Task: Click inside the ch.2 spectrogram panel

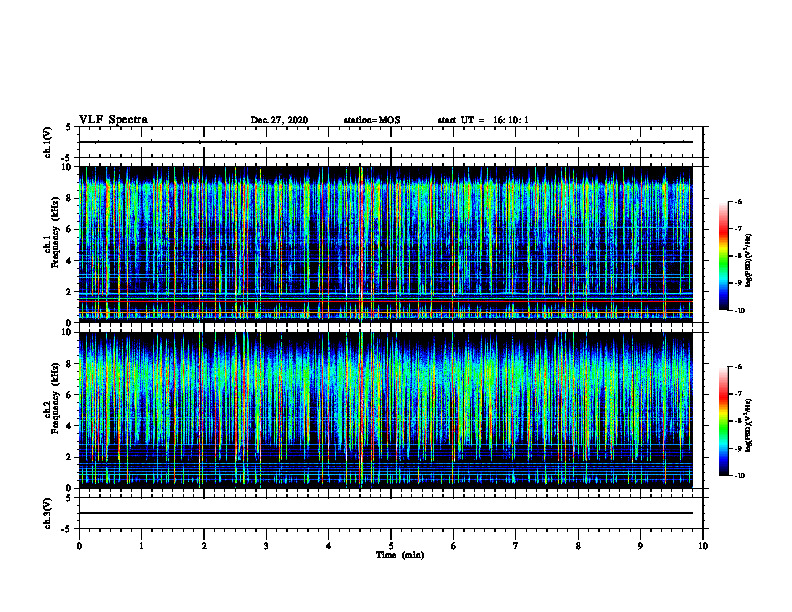Action: coord(386,410)
